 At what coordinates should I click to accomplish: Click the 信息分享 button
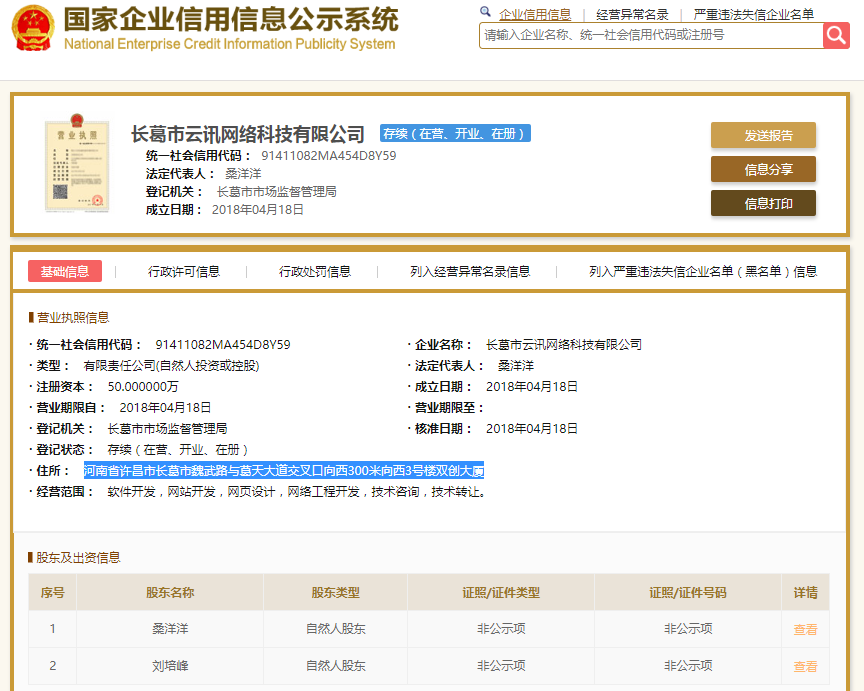point(763,170)
